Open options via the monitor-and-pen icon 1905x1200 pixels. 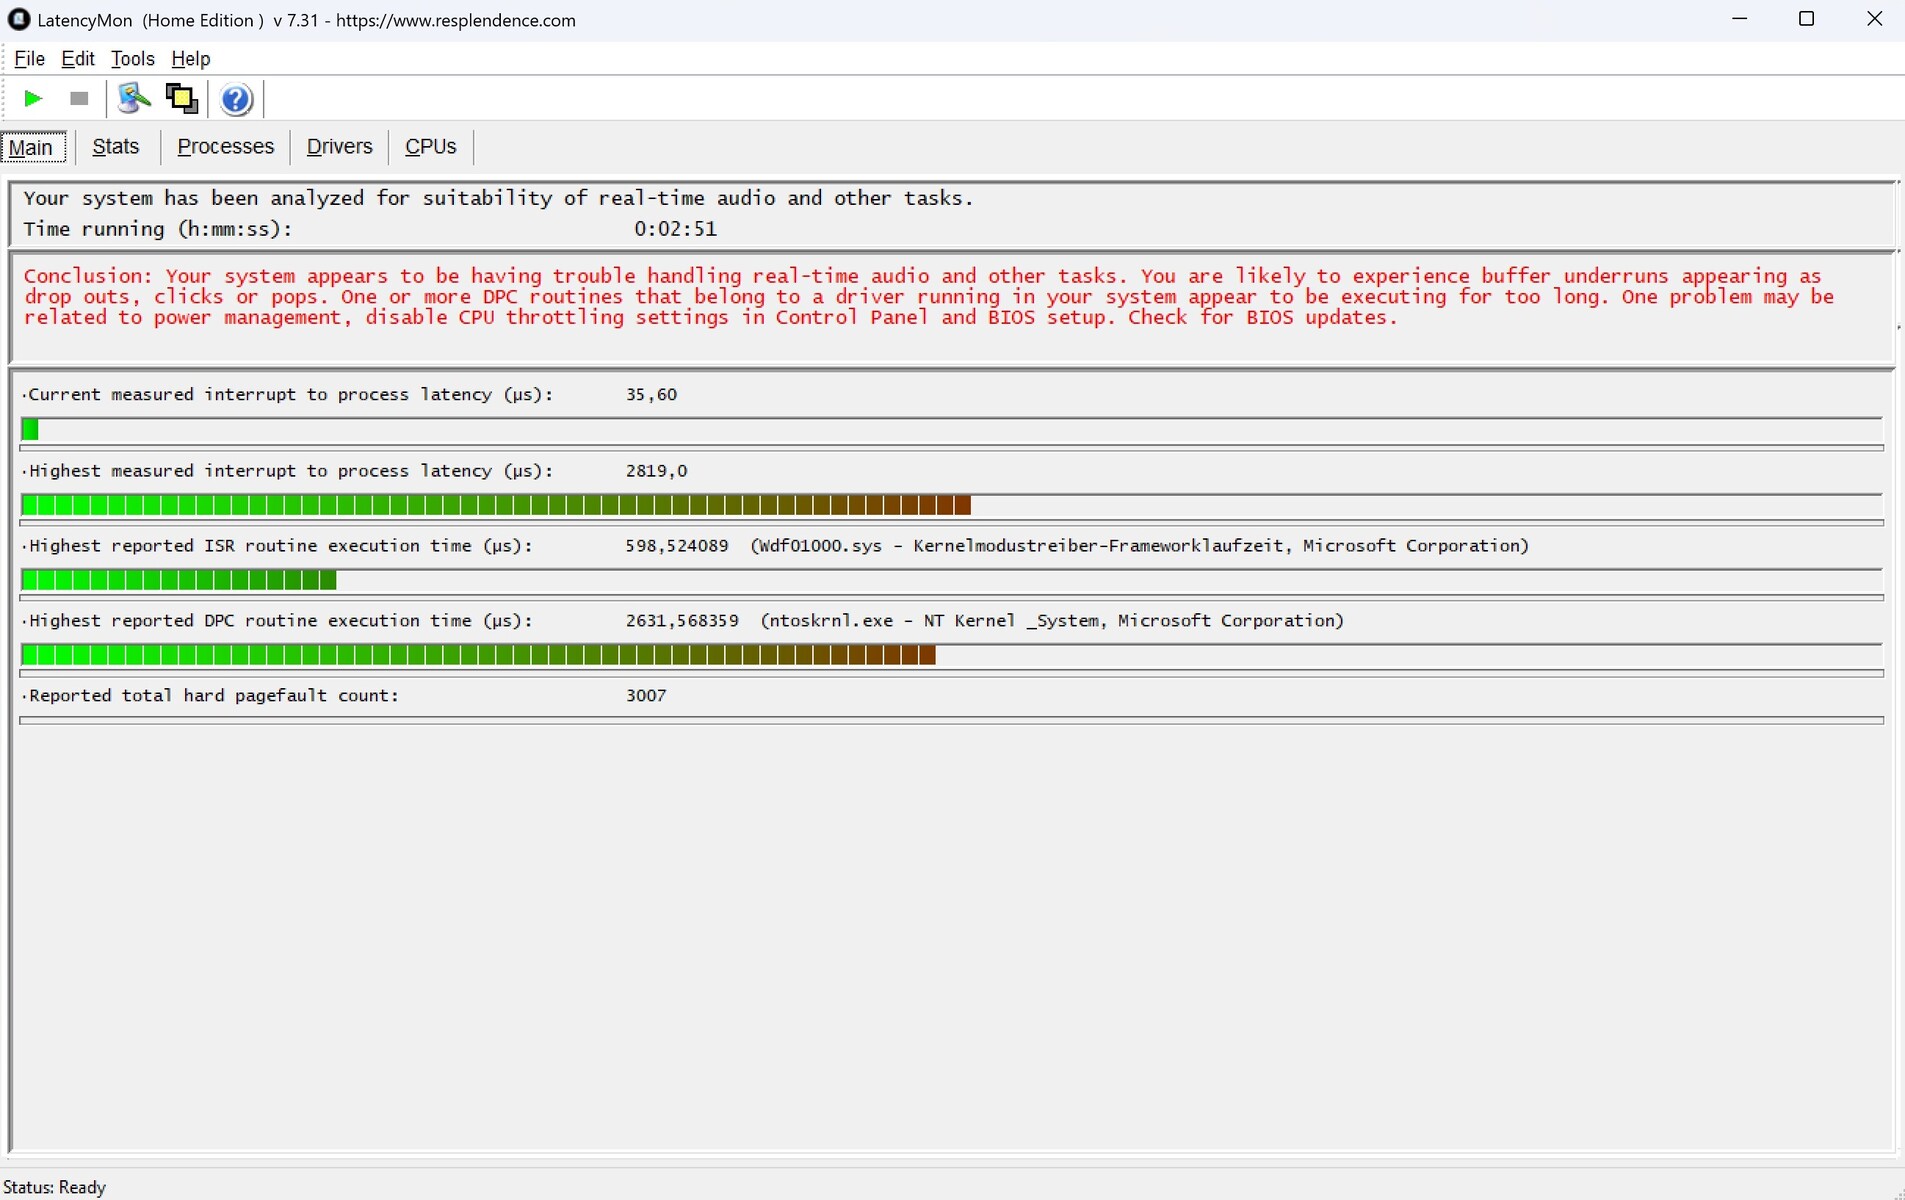pos(133,99)
